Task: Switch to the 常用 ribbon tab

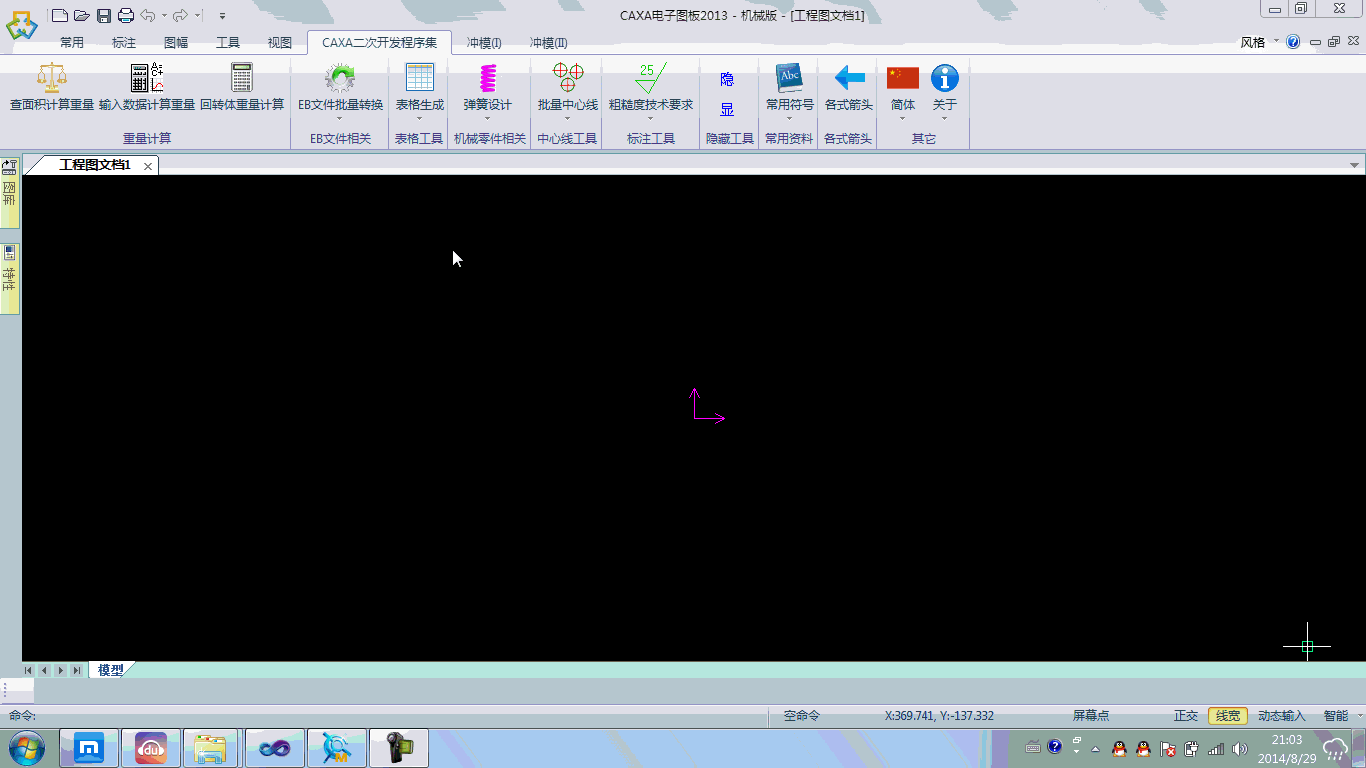Action: point(72,43)
